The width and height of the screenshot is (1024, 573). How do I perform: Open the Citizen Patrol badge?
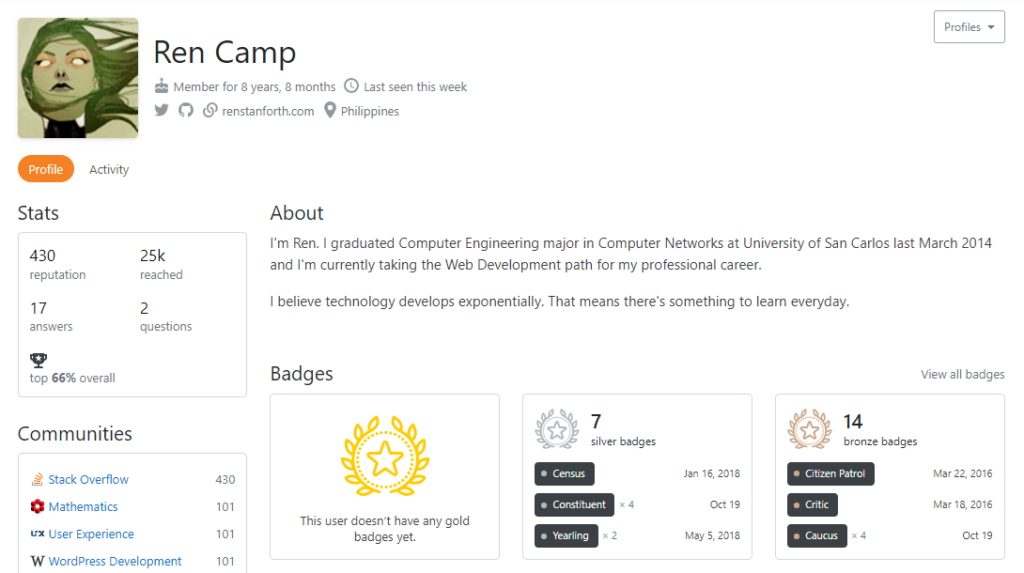click(830, 474)
